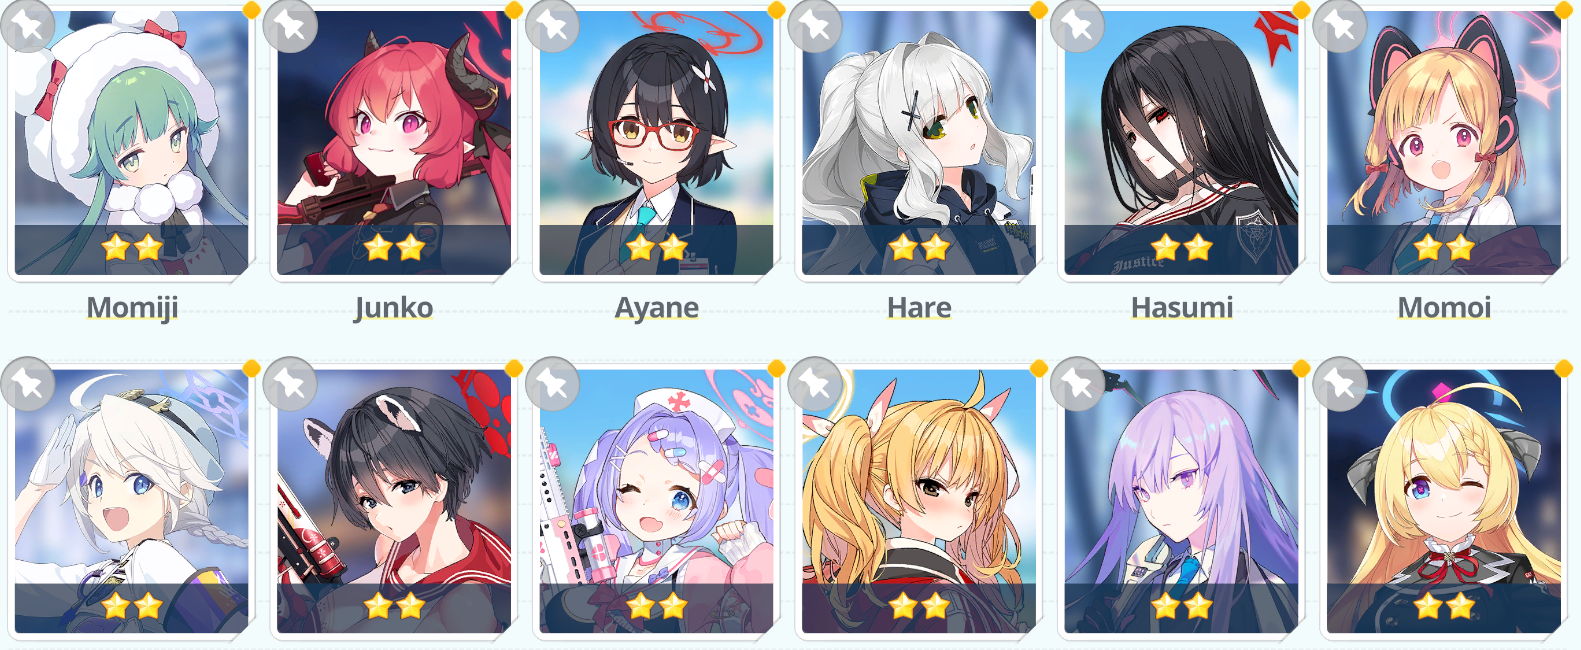
Task: Pin the long lavender-haired girl card
Action: pos(1077,383)
